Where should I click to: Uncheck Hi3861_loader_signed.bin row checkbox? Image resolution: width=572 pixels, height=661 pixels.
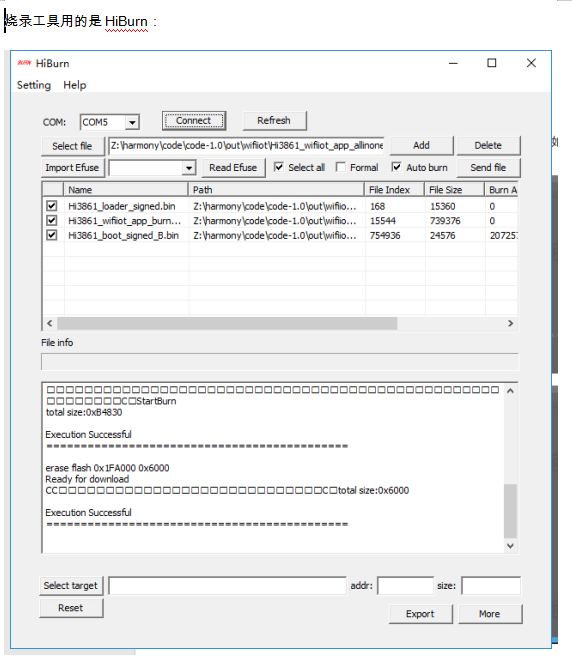[51, 206]
